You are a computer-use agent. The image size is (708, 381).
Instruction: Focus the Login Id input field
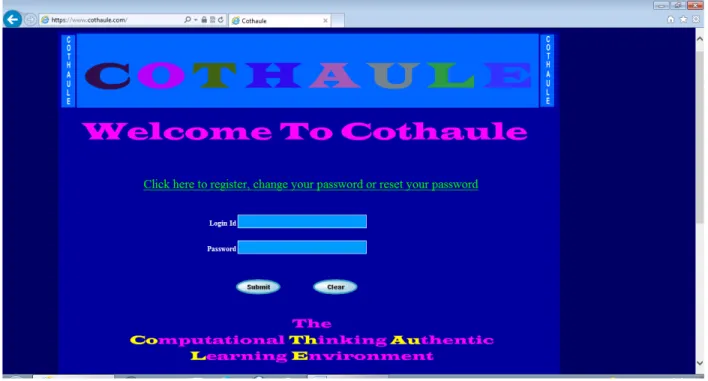point(302,222)
